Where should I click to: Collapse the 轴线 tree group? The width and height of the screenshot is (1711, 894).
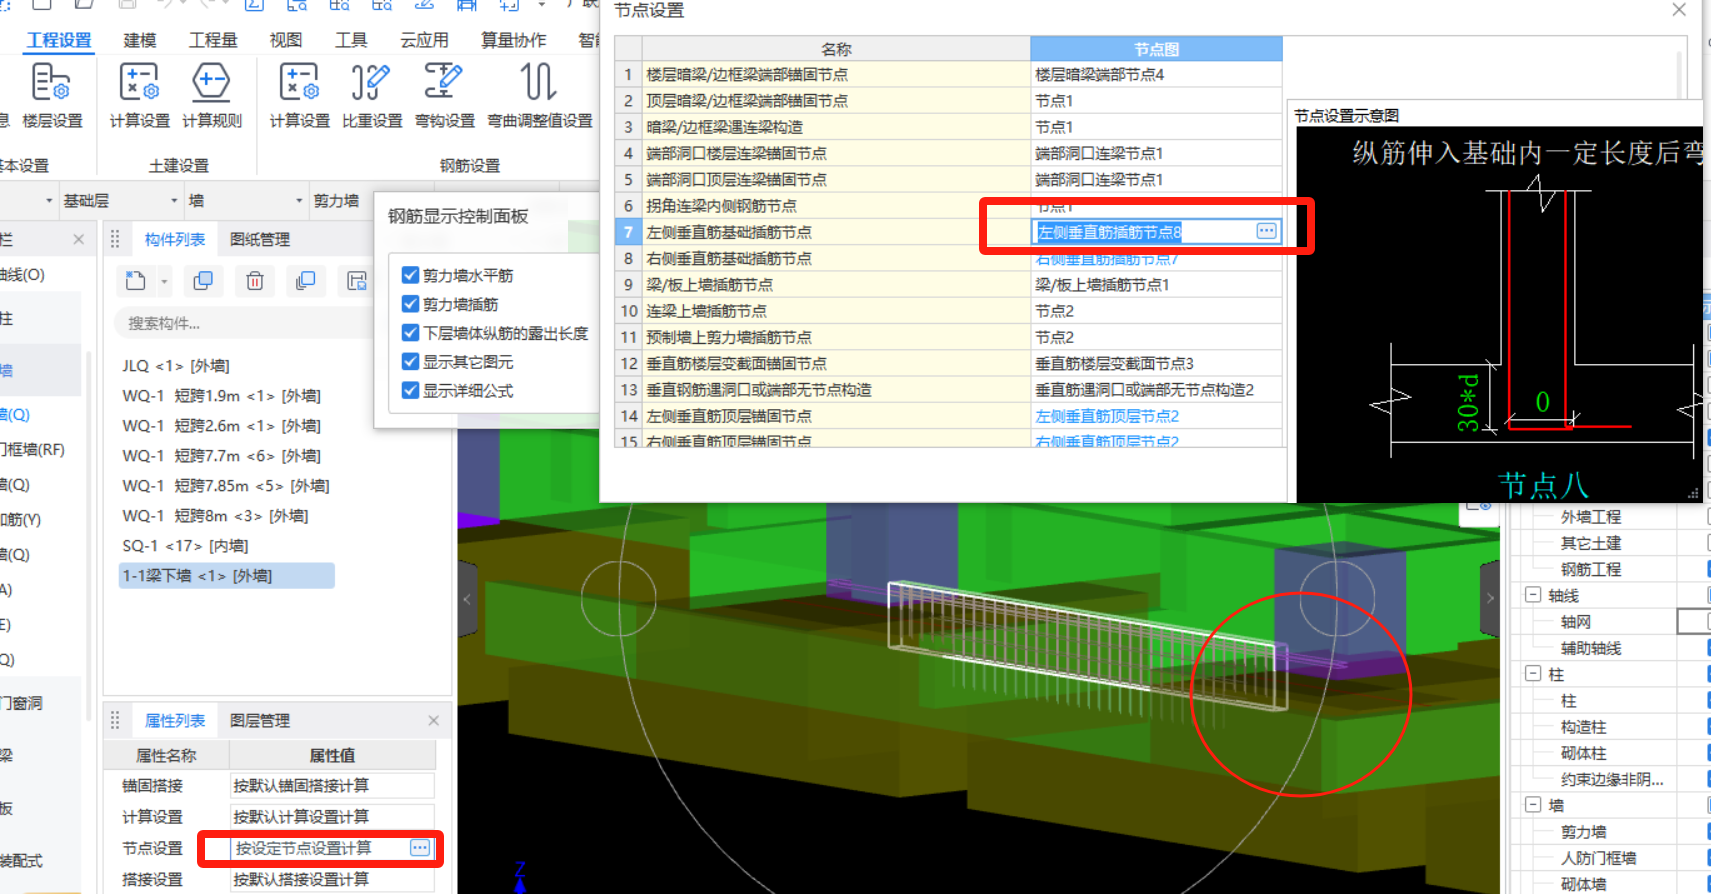1532,595
